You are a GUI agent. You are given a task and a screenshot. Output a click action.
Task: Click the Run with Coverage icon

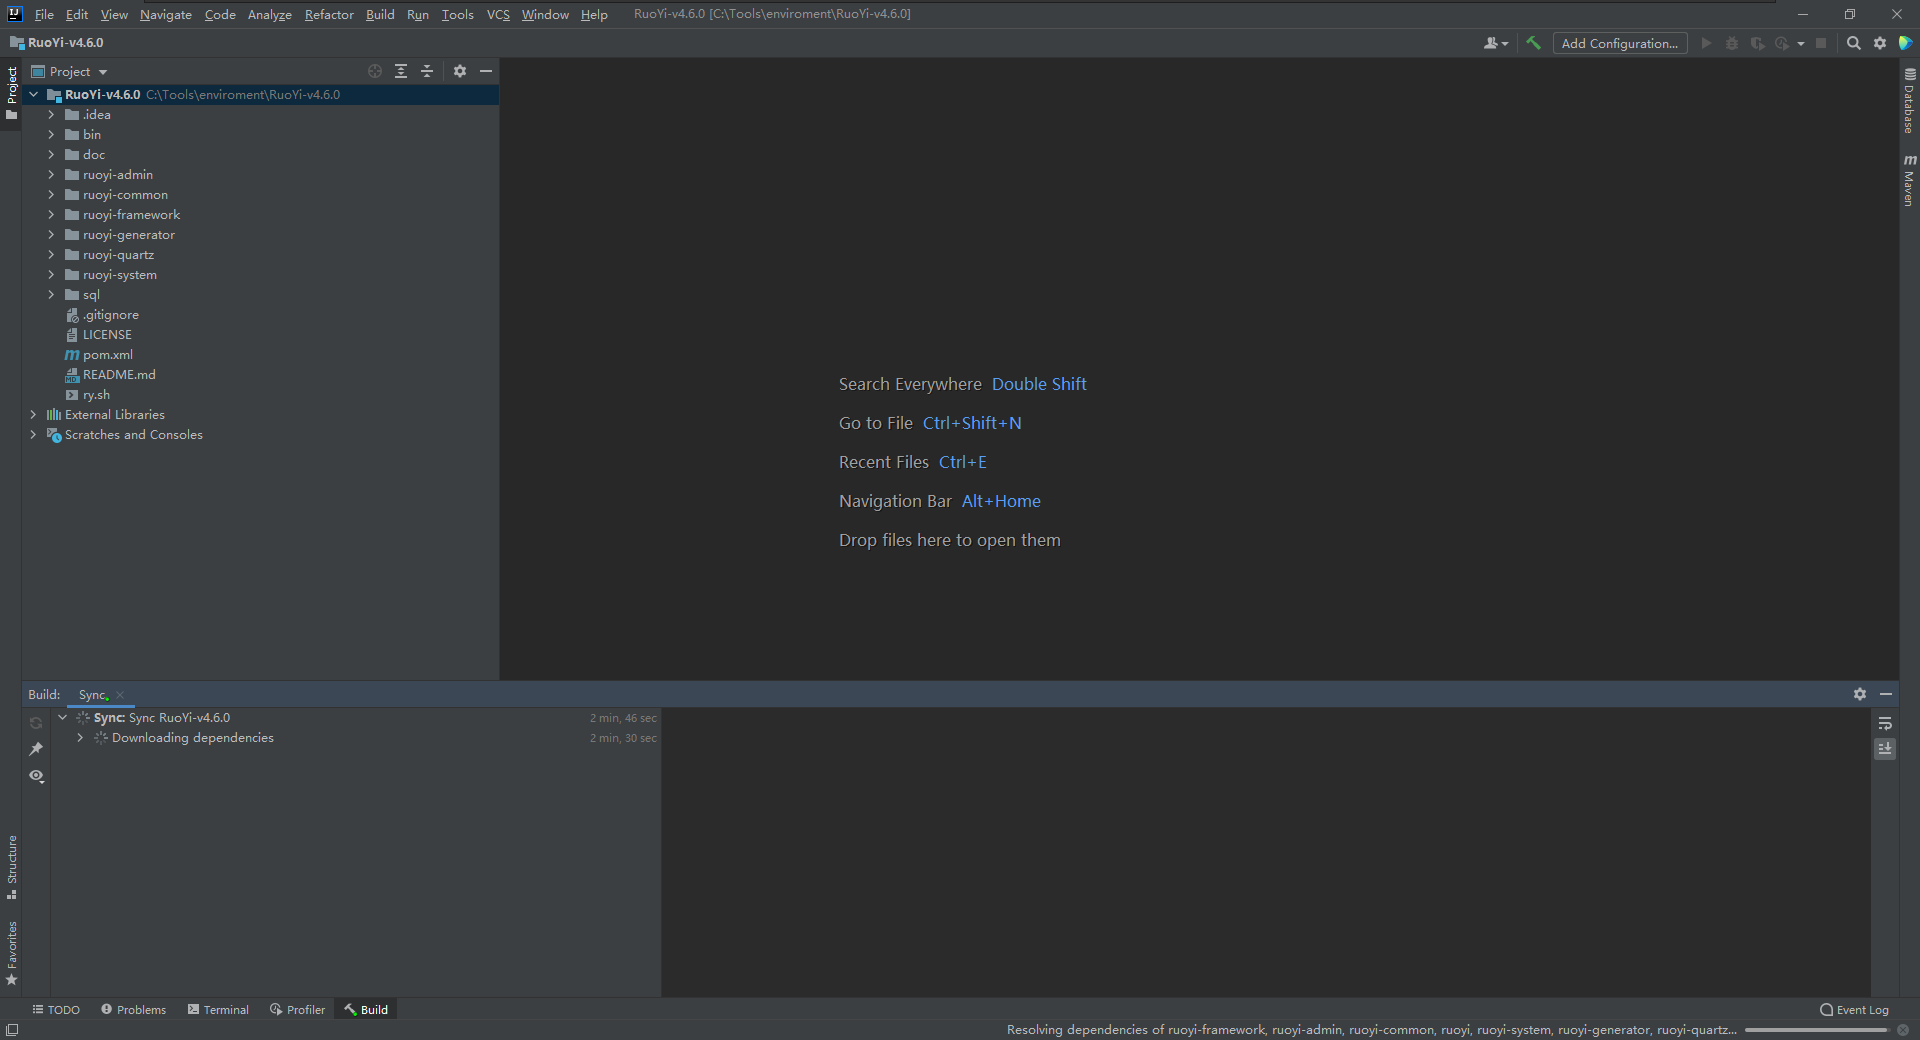tap(1757, 43)
